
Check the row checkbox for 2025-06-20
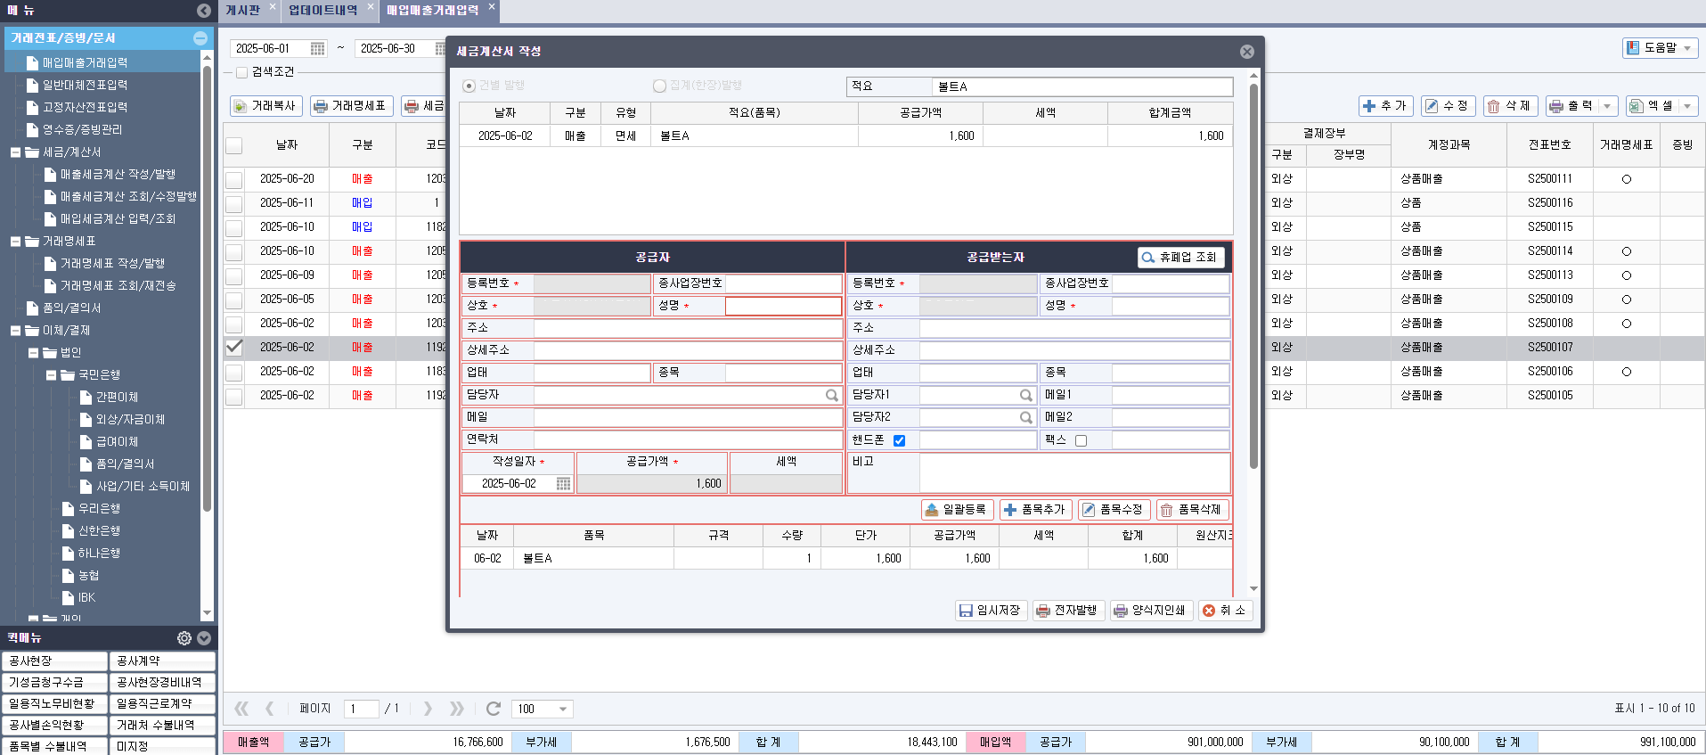tap(234, 180)
